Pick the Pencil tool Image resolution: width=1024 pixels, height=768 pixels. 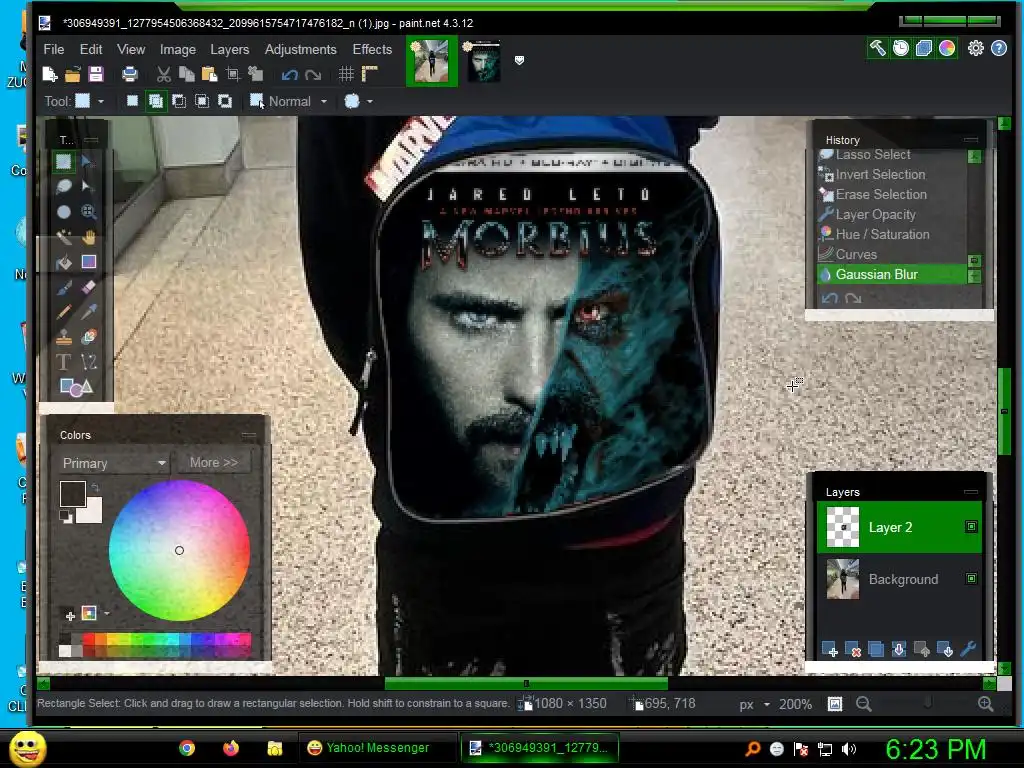pos(63,312)
